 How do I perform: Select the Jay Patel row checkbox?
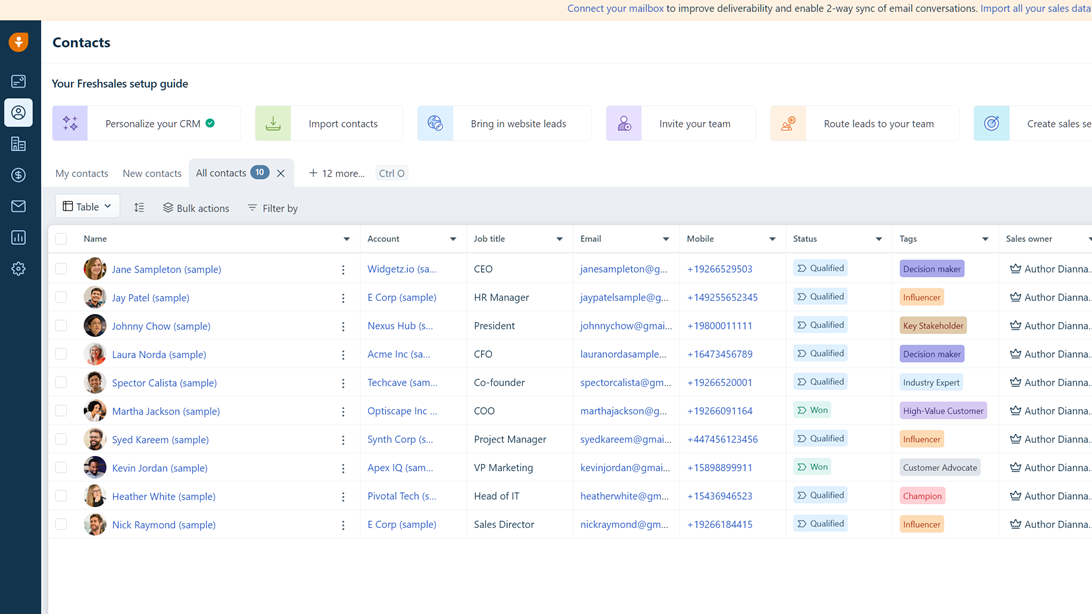coord(61,297)
